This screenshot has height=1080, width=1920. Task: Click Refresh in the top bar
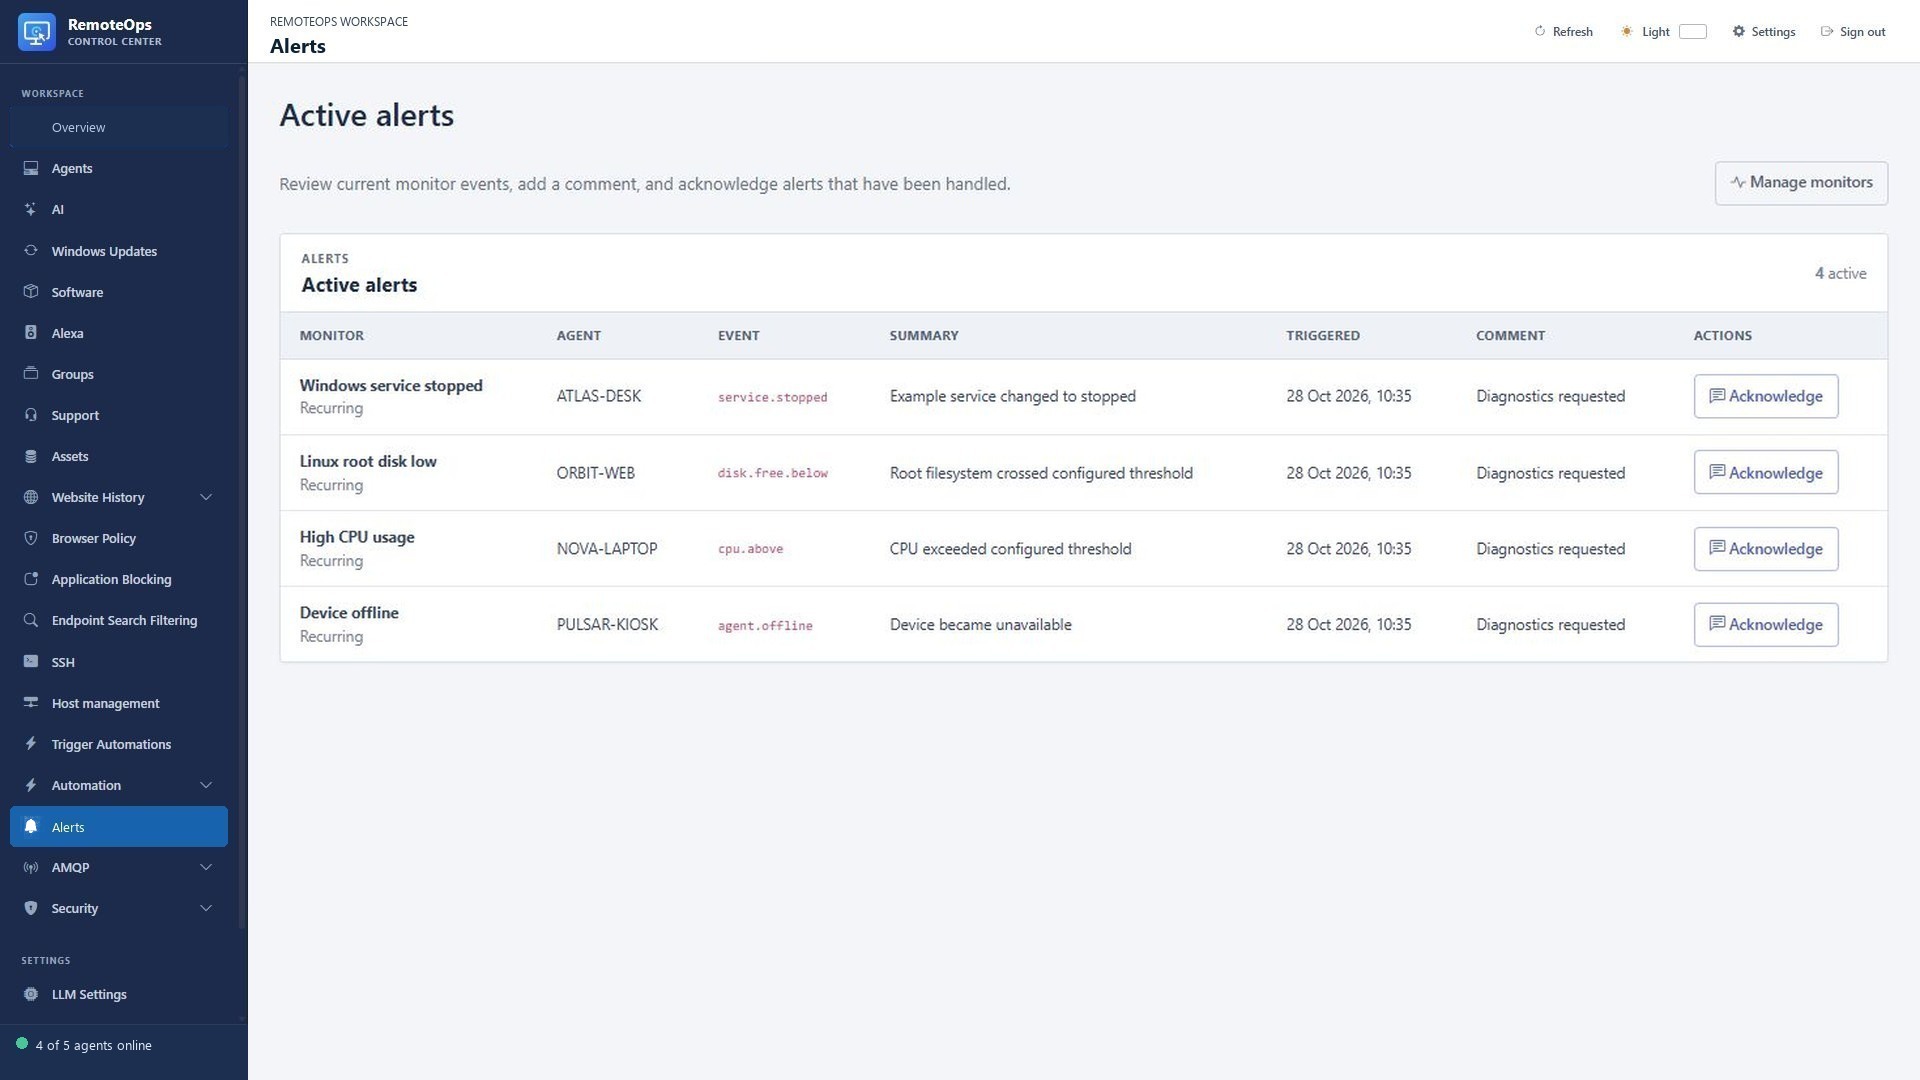point(1563,32)
